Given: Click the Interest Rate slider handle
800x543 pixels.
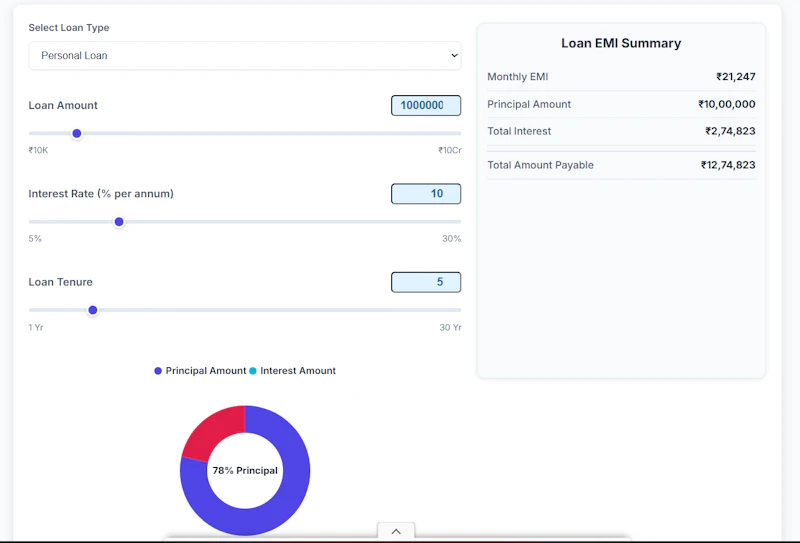Looking at the screenshot, I should click(119, 222).
